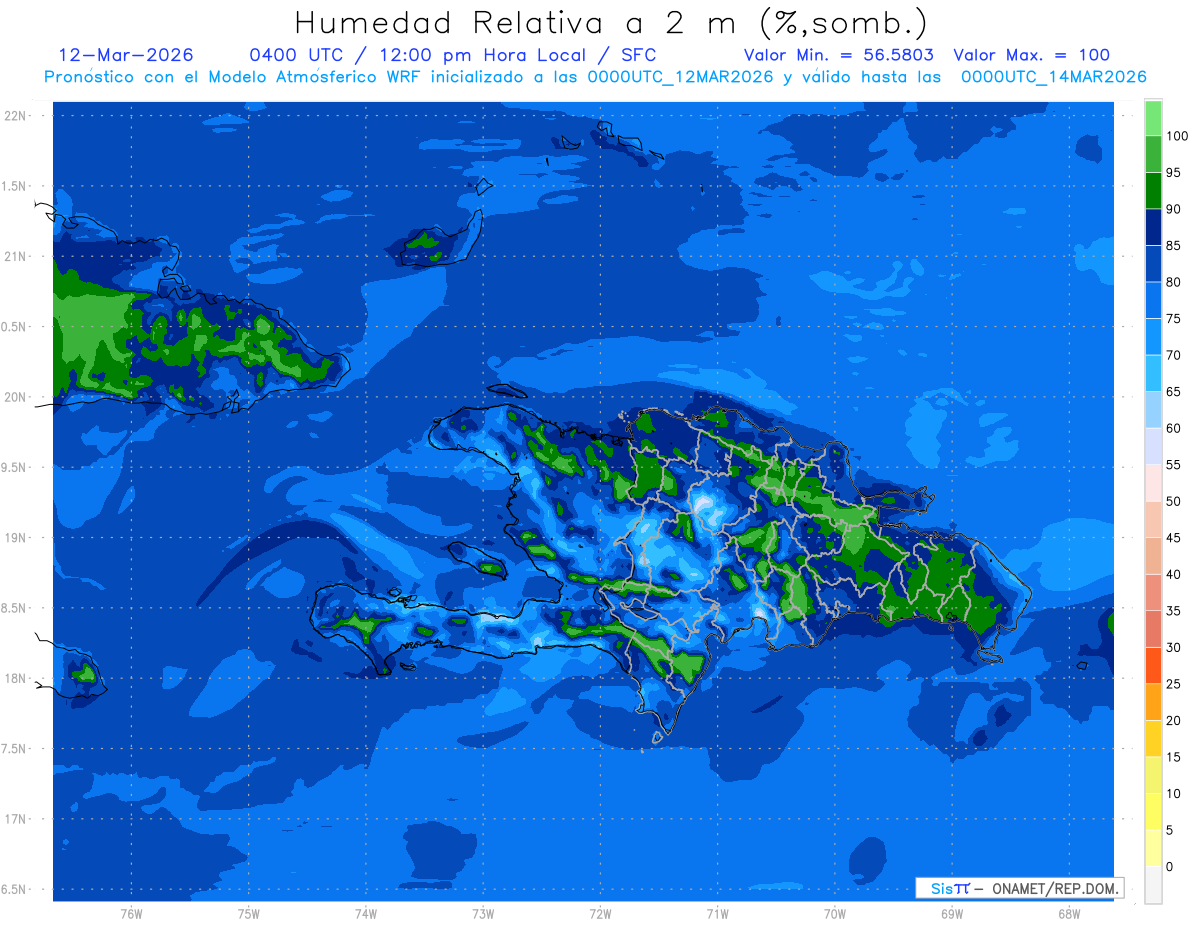
Task: Select the date text "12-Mar-2026"
Action: coord(126,55)
